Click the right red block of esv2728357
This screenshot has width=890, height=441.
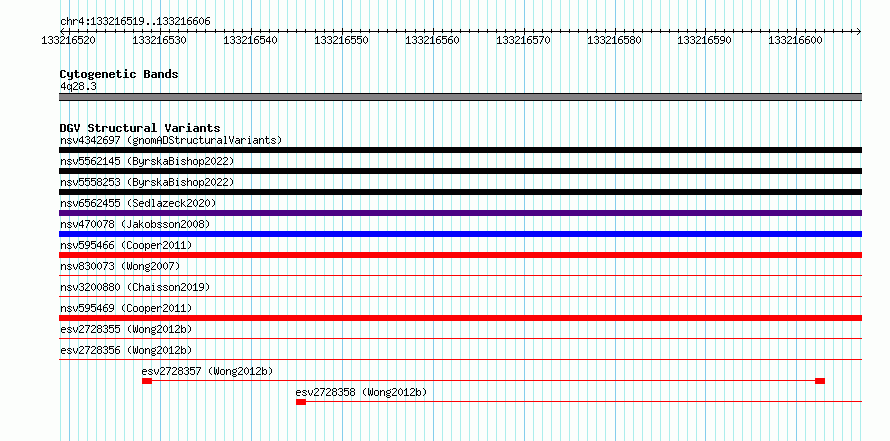(x=820, y=381)
